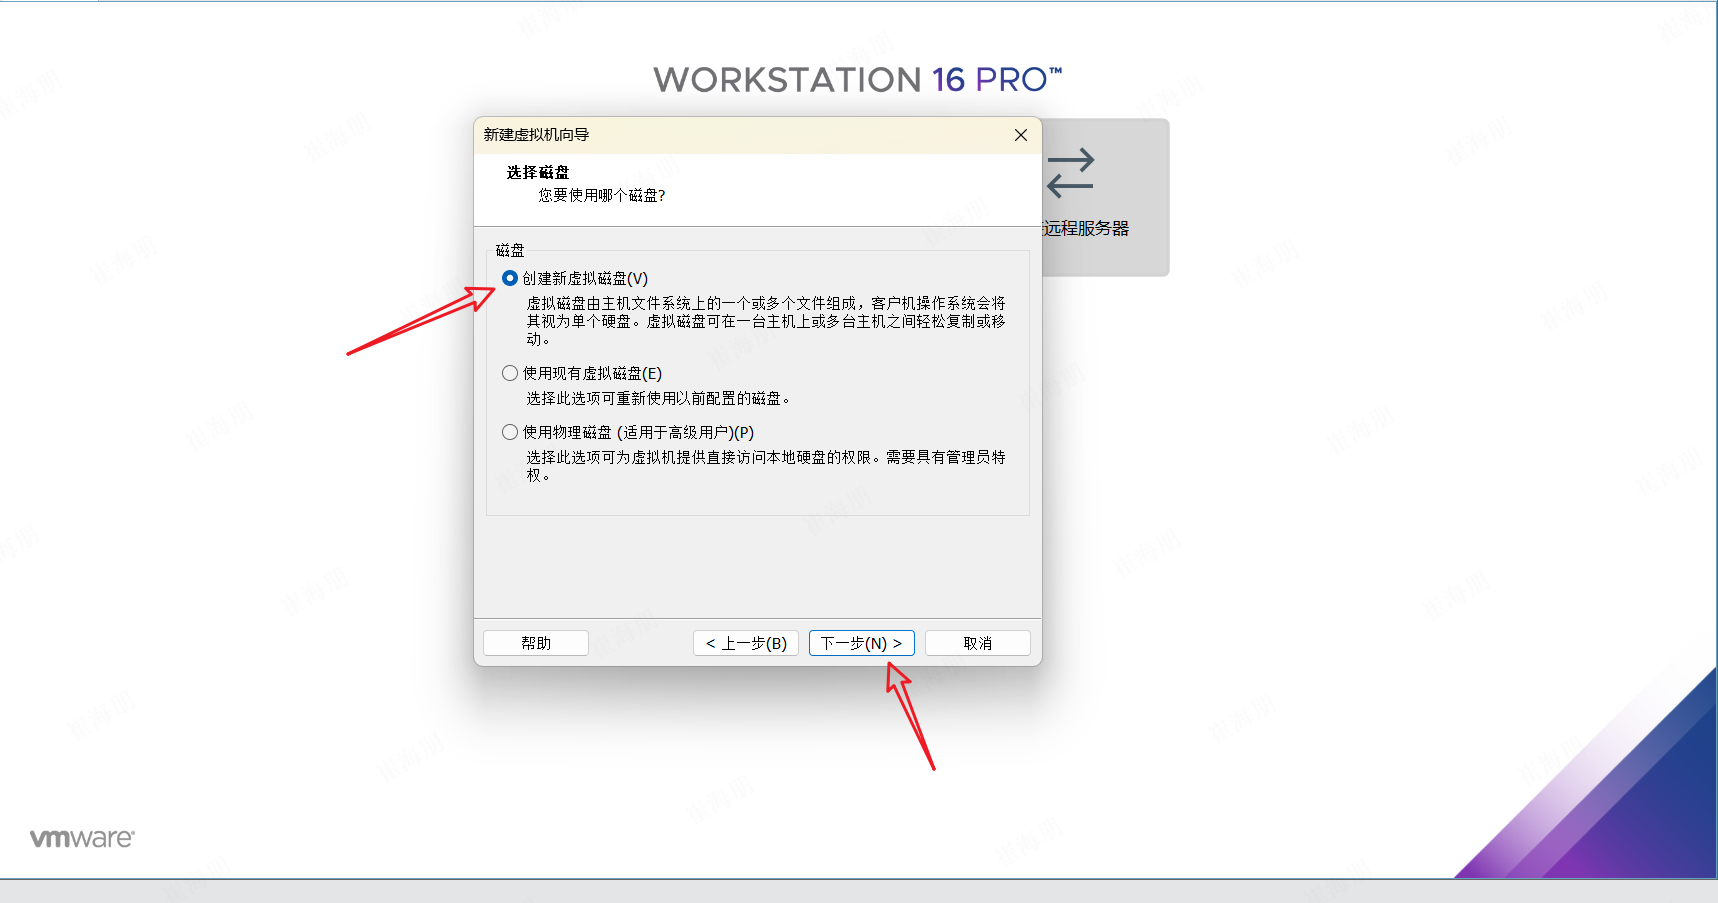Click the 选择磁盘 heading text
This screenshot has height=903, width=1718.
pyautogui.click(x=538, y=172)
